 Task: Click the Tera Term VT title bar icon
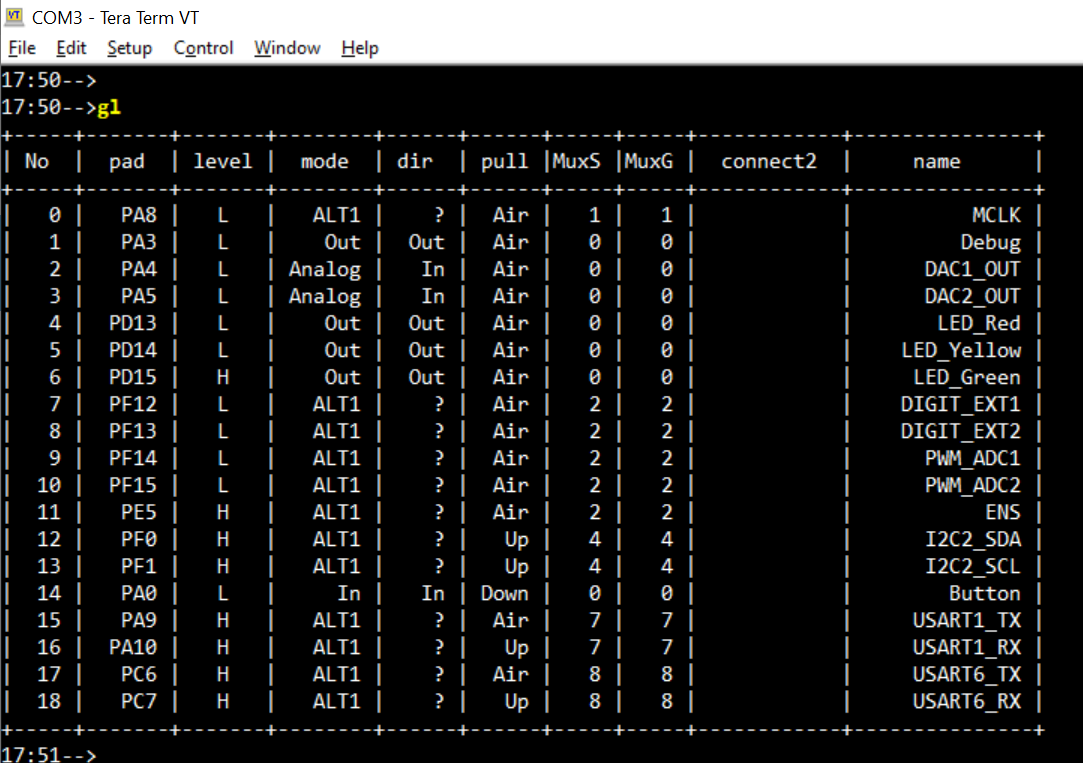pyautogui.click(x=14, y=17)
